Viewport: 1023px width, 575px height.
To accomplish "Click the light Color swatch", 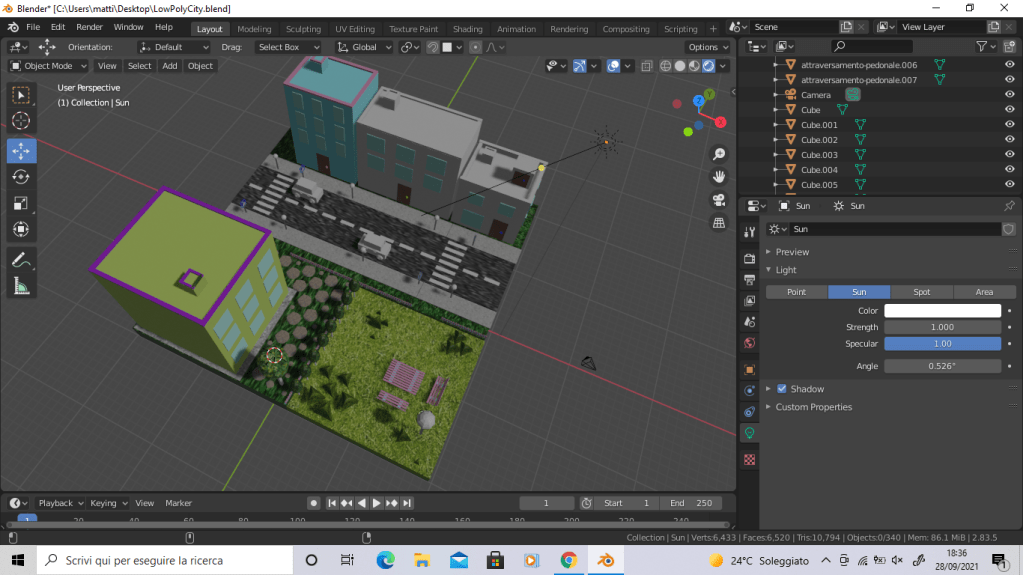I will click(x=942, y=311).
